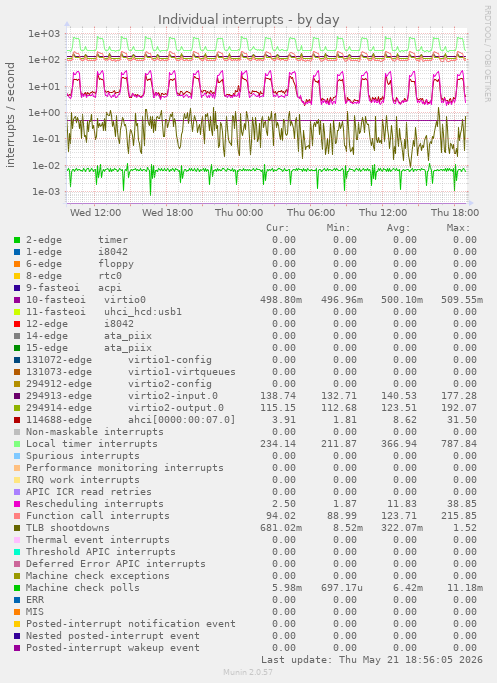Click the magenta Rescheduling interrupts swatch
Image resolution: width=497 pixels, height=683 pixels.
point(17,504)
